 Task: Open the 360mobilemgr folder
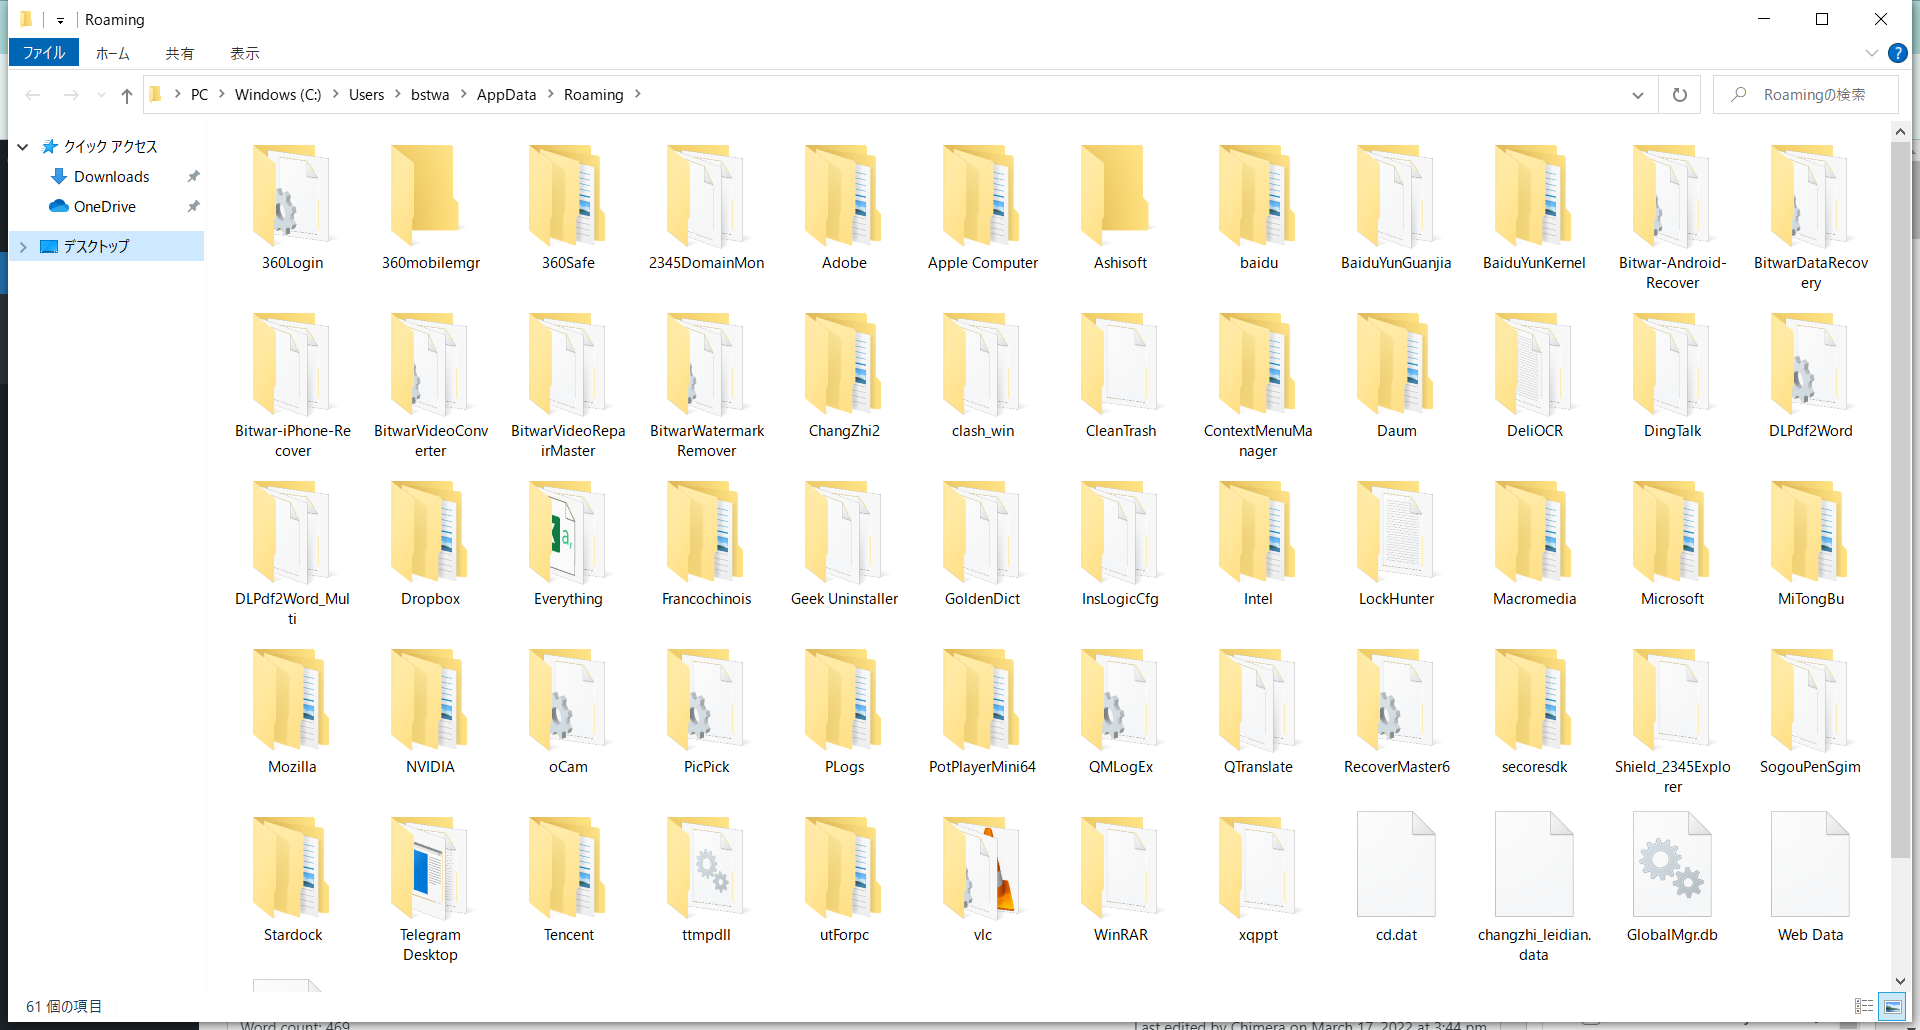430,208
